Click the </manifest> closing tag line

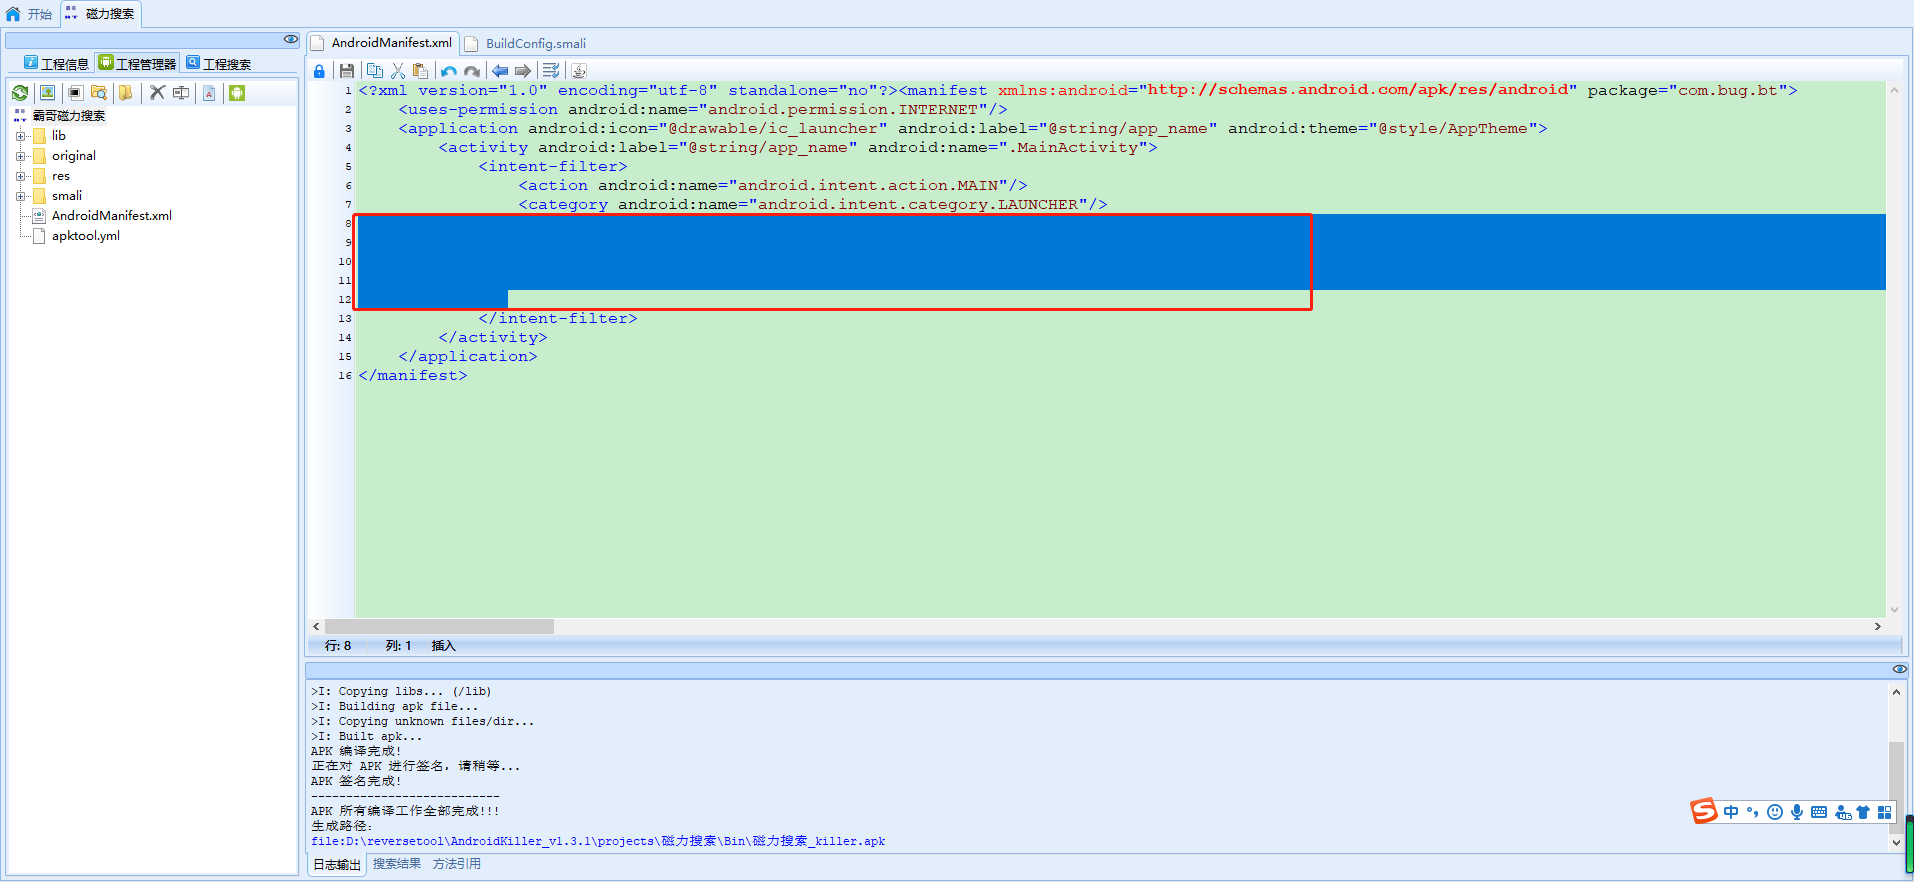coord(413,376)
